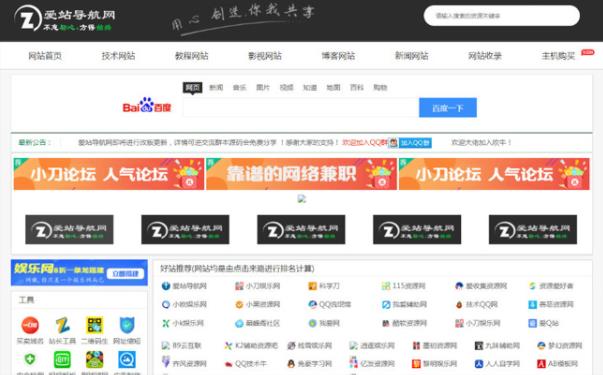Open the rightmost 小刀论坛 人气论坛 banner

click(494, 174)
